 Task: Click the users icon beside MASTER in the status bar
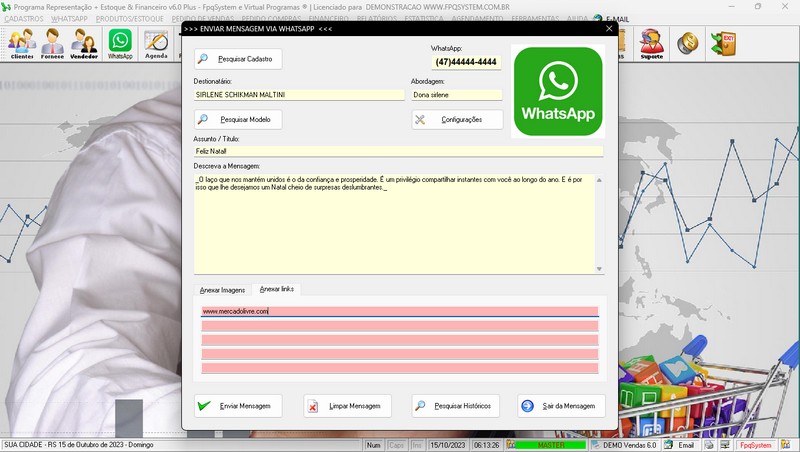(x=511, y=445)
